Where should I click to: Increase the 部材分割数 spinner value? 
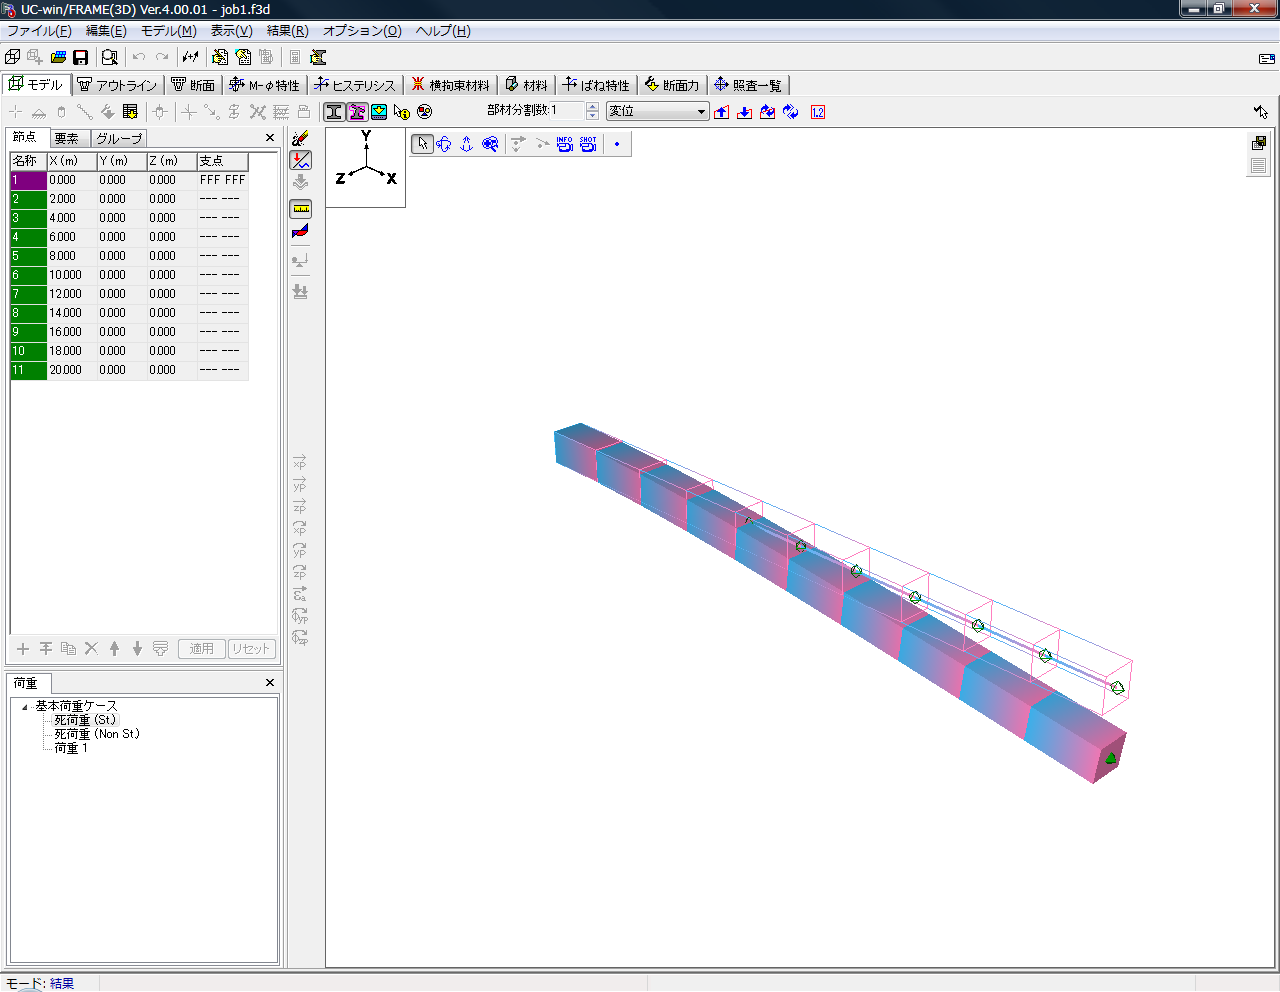(592, 107)
